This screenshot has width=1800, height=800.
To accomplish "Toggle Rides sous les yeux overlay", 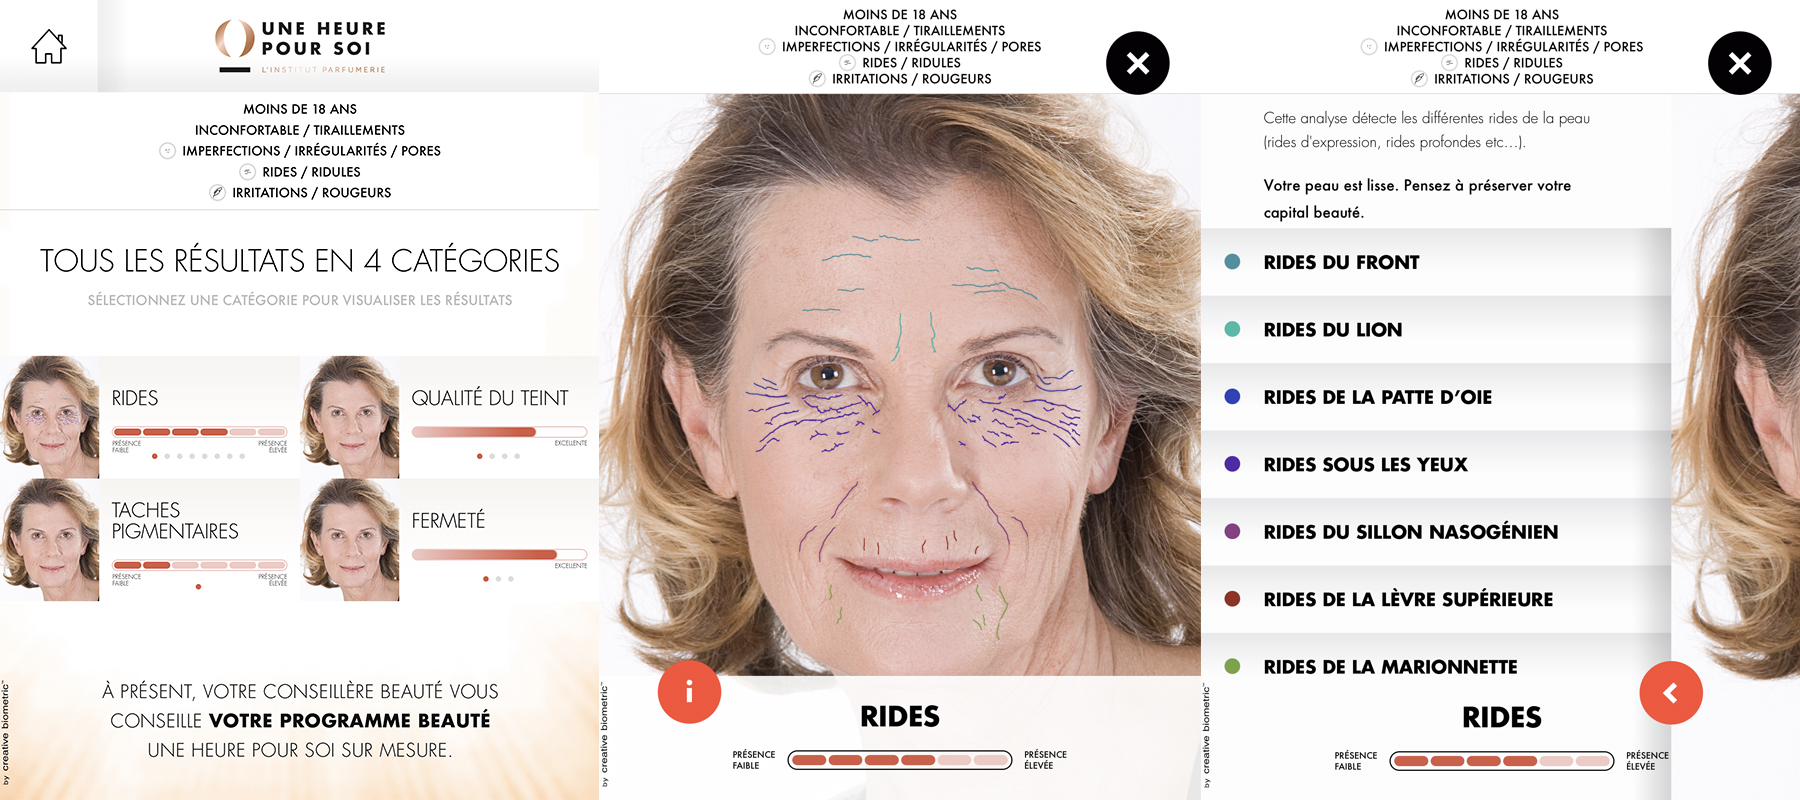I will 1436,464.
